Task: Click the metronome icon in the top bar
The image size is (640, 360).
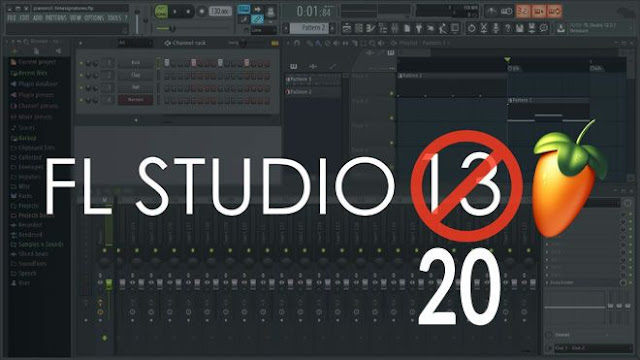Action: [x=491, y=11]
